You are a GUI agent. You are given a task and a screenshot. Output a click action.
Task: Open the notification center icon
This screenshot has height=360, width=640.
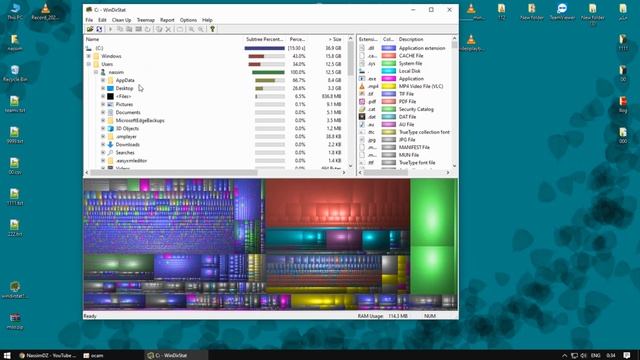627,355
